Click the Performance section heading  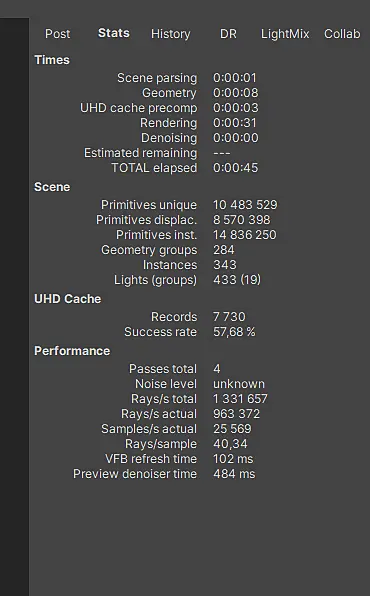(x=72, y=351)
